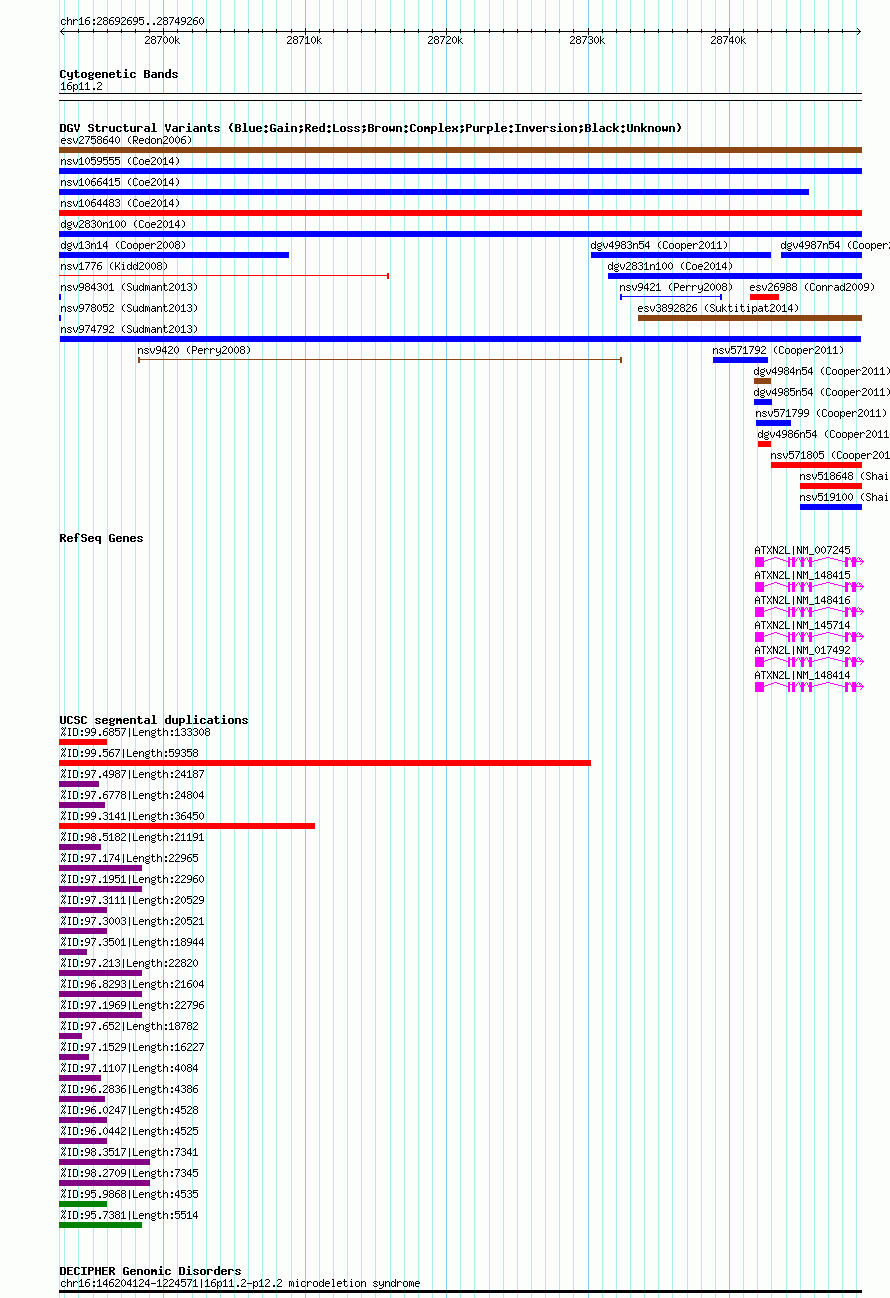The width and height of the screenshot is (890, 1298).
Task: Click esv3892826 (Suktitipat2014) variant label
Action: click(x=718, y=308)
